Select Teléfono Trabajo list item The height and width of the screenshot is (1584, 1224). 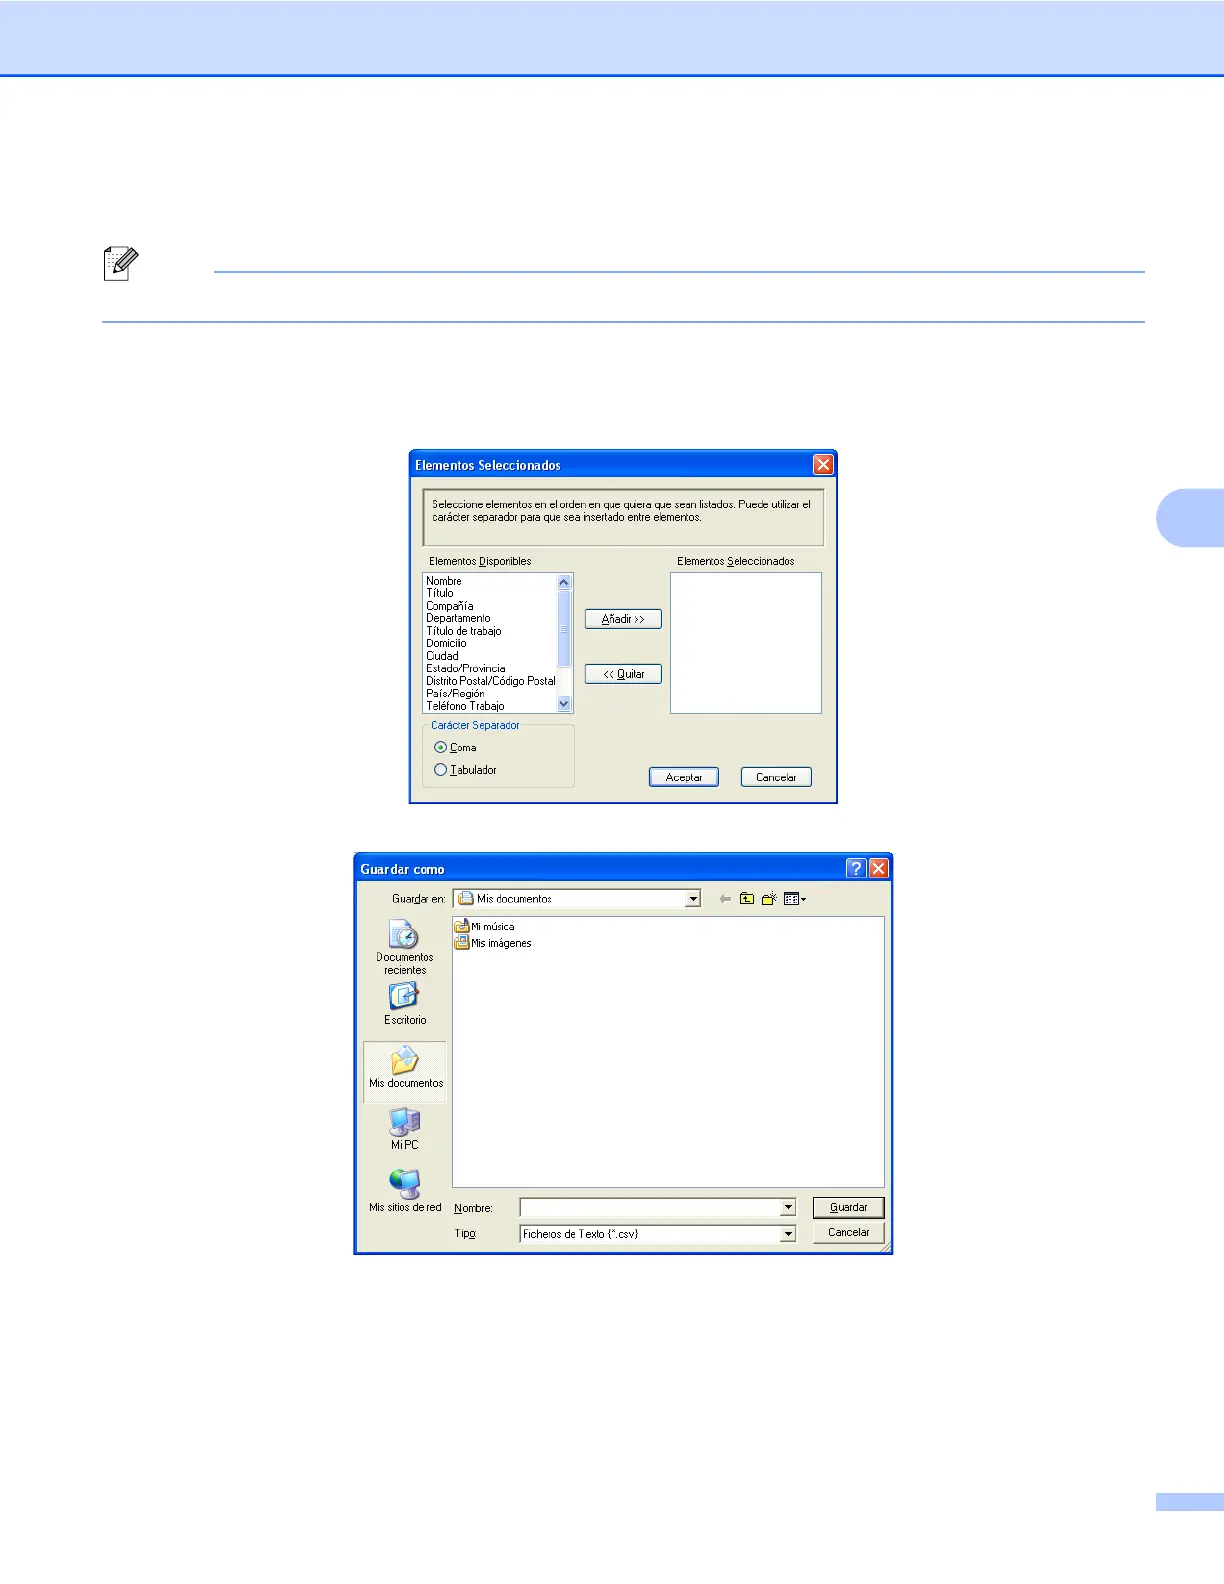pyautogui.click(x=465, y=706)
